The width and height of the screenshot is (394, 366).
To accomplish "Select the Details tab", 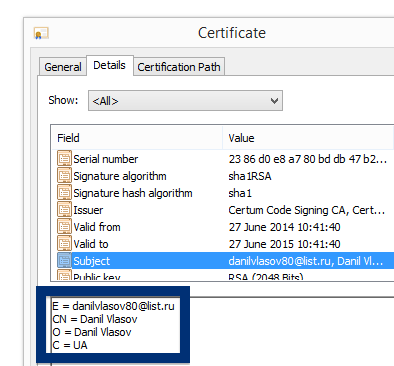I will (110, 65).
